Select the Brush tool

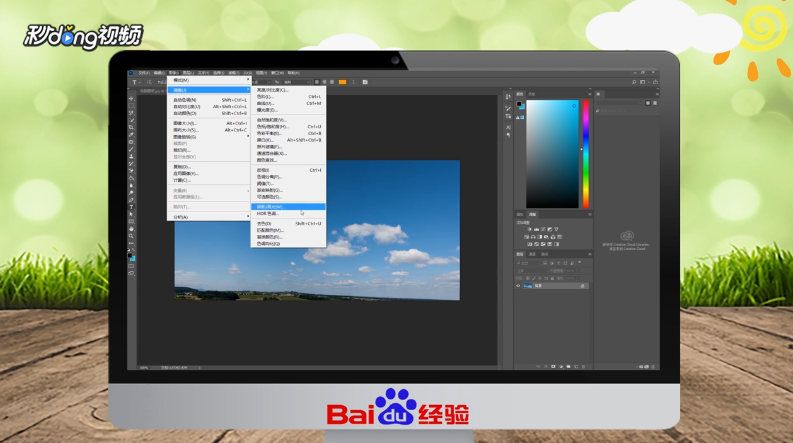(x=131, y=149)
